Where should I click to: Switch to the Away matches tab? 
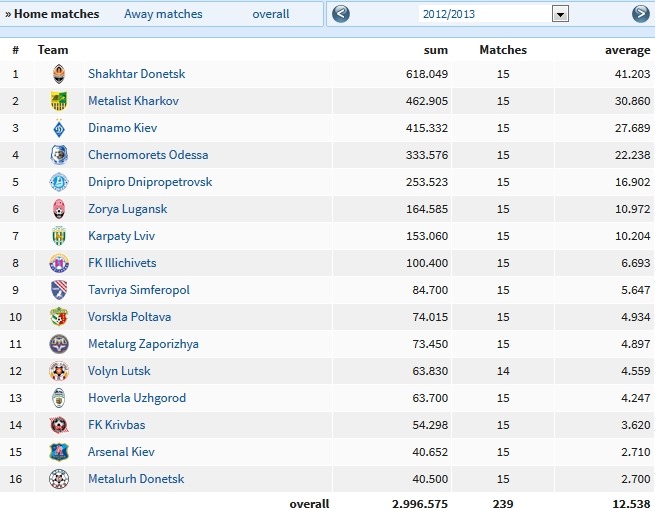(163, 14)
